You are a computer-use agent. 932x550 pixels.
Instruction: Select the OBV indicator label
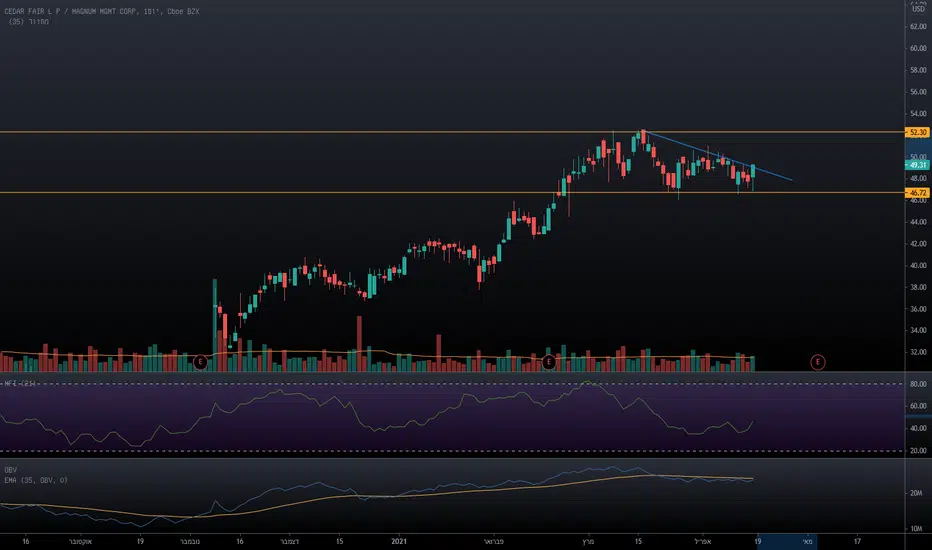coord(11,470)
